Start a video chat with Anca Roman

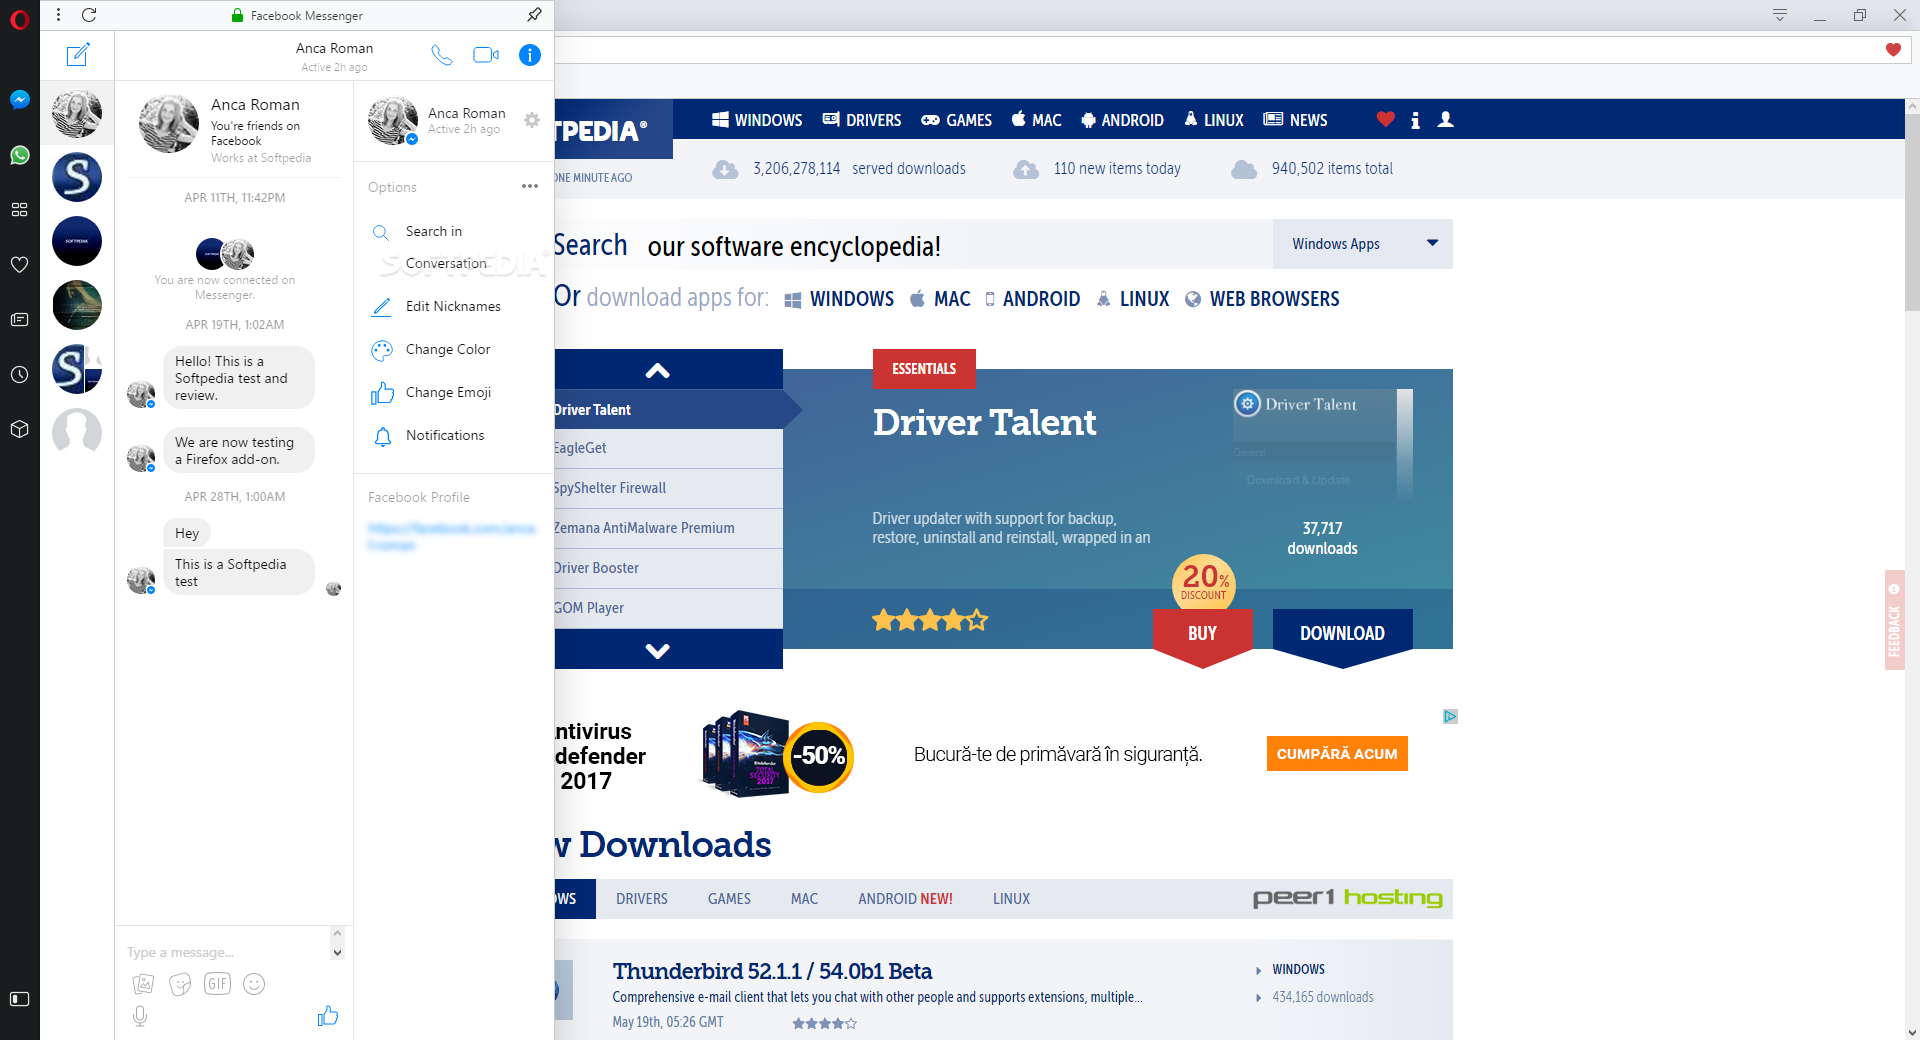486,55
